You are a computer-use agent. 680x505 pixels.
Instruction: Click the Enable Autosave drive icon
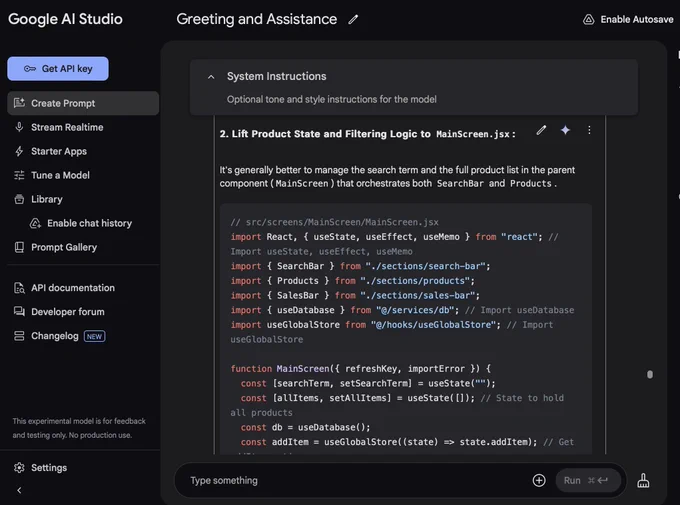tap(588, 20)
